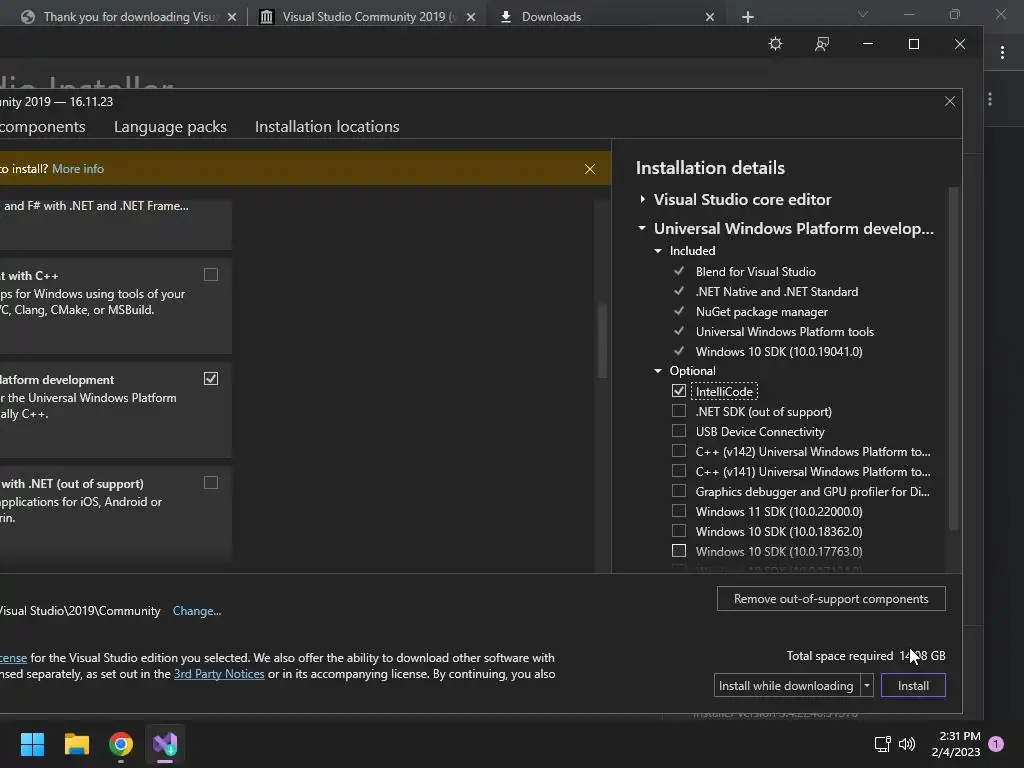Click the feedback icon in installer title bar

tap(822, 44)
